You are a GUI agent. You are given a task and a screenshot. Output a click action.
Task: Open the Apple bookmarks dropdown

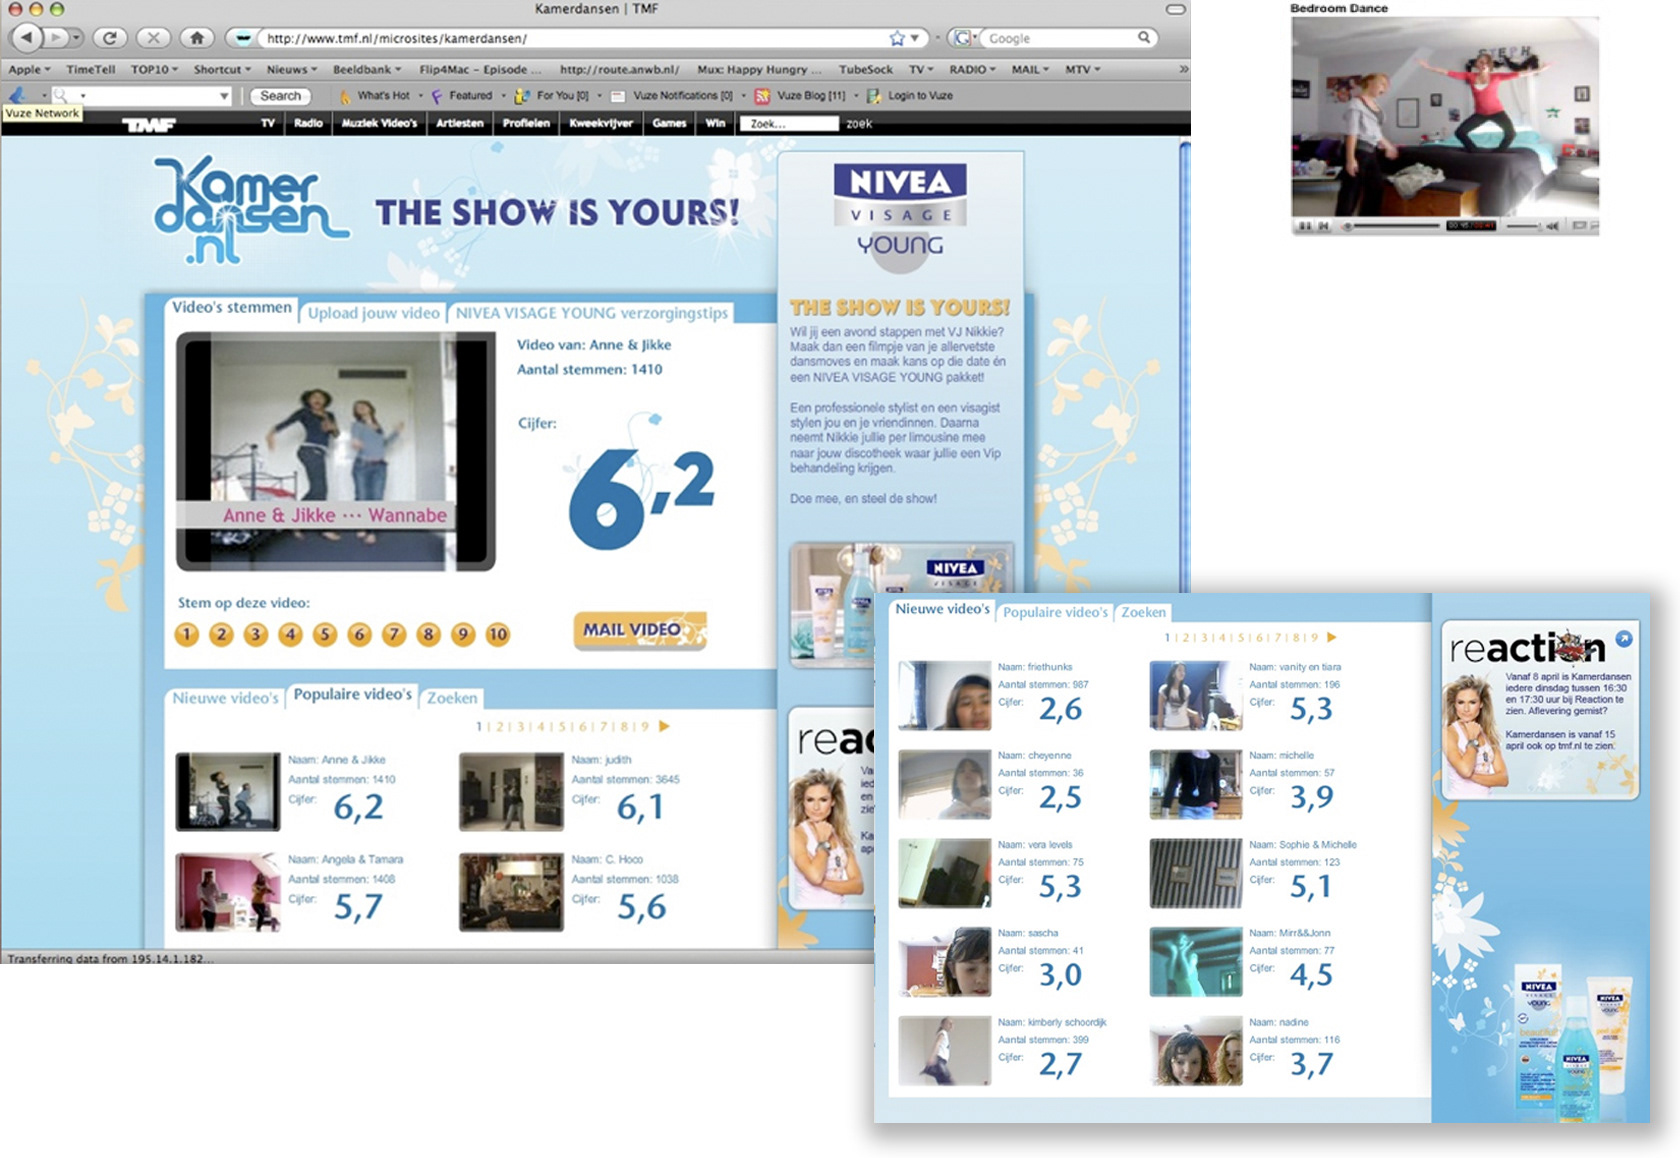pyautogui.click(x=29, y=69)
